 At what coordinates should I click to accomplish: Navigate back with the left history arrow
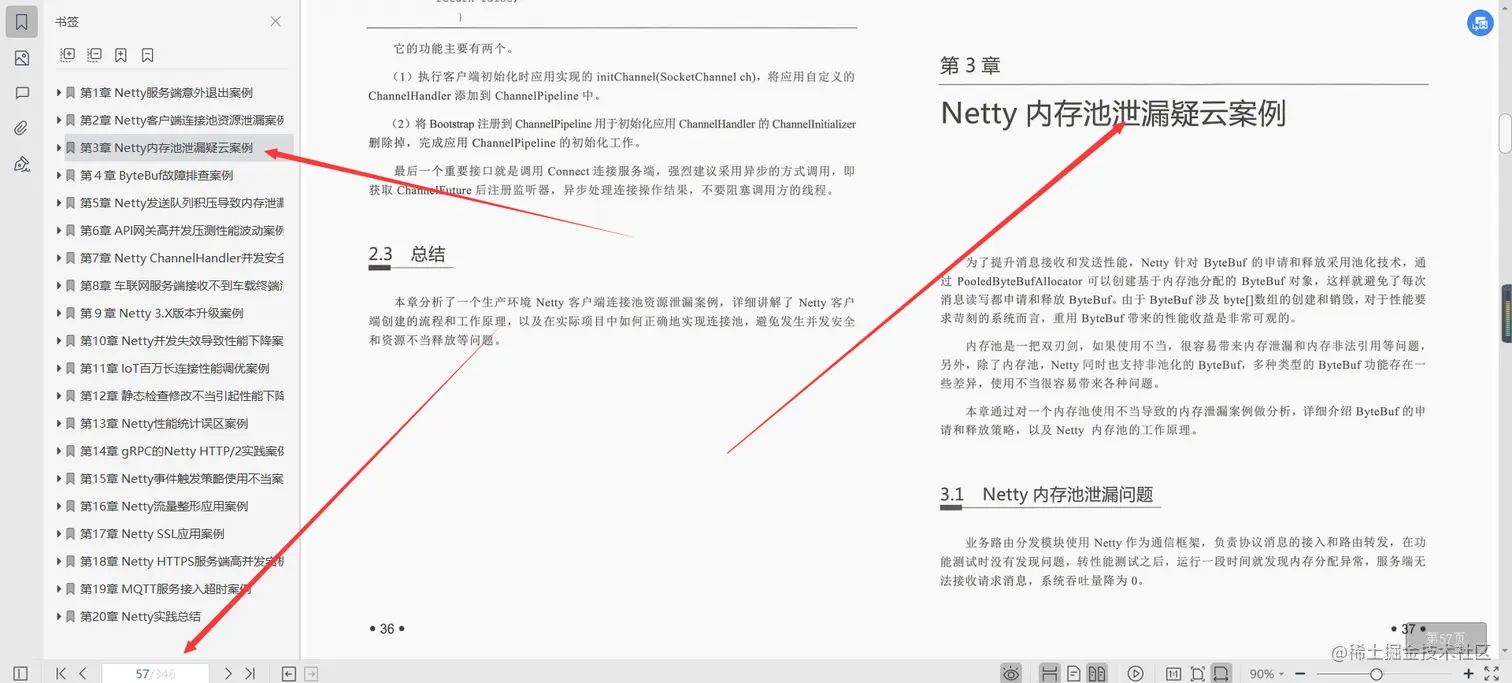tap(288, 672)
